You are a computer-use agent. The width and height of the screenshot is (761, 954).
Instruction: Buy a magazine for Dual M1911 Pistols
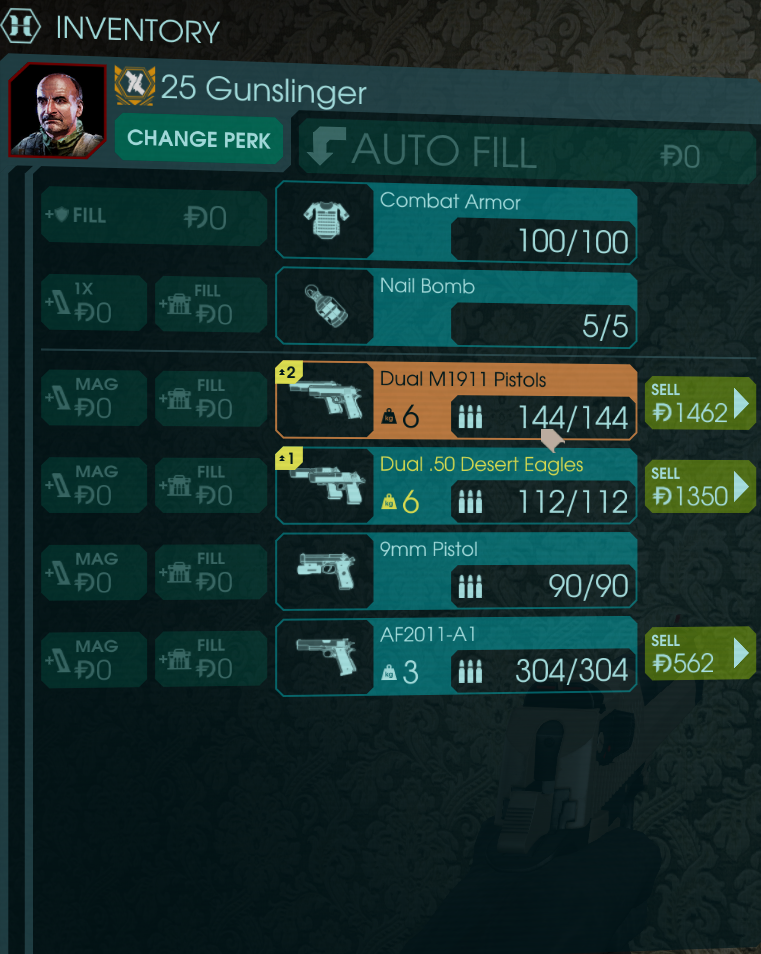pyautogui.click(x=94, y=398)
